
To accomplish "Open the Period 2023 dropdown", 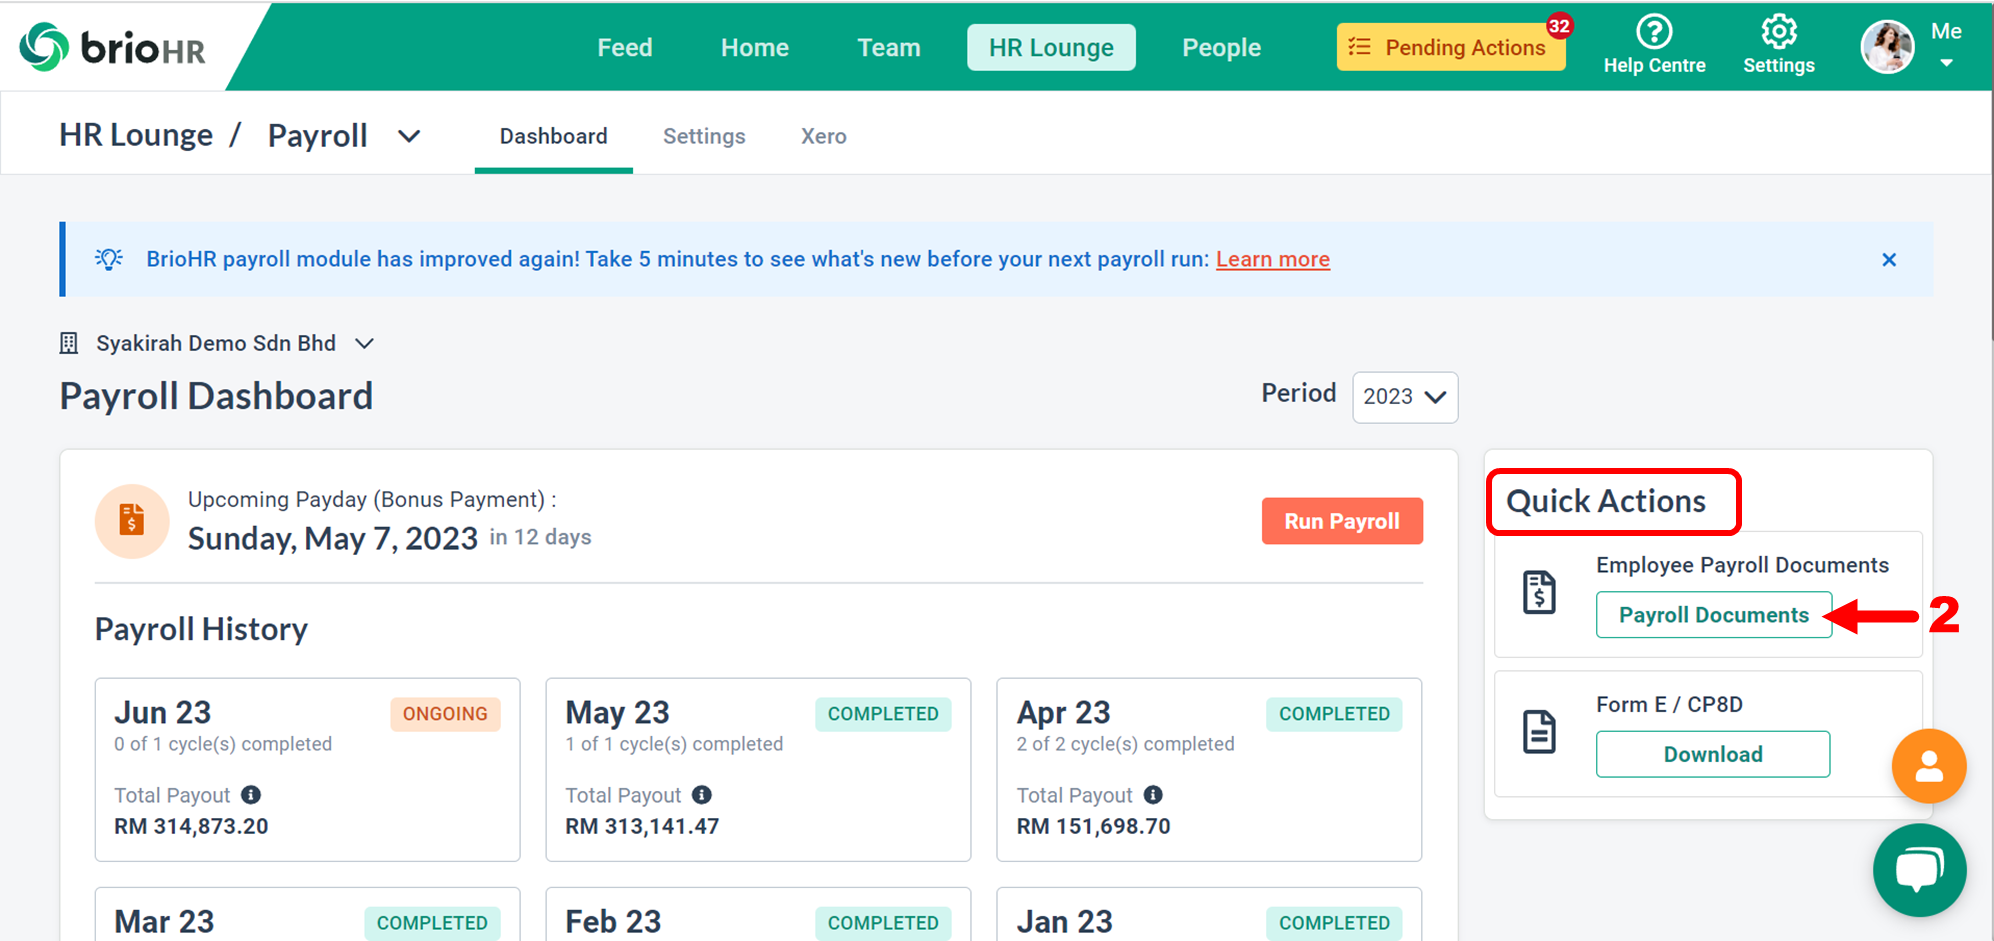I will point(1405,397).
